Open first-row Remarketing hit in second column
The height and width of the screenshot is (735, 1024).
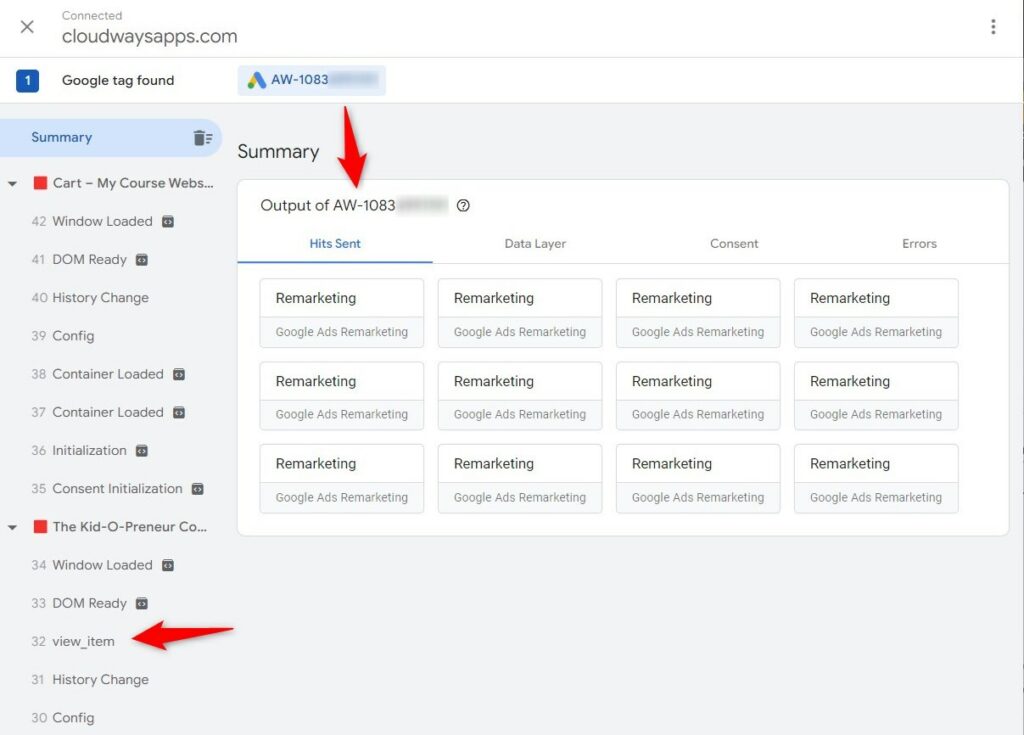[520, 313]
